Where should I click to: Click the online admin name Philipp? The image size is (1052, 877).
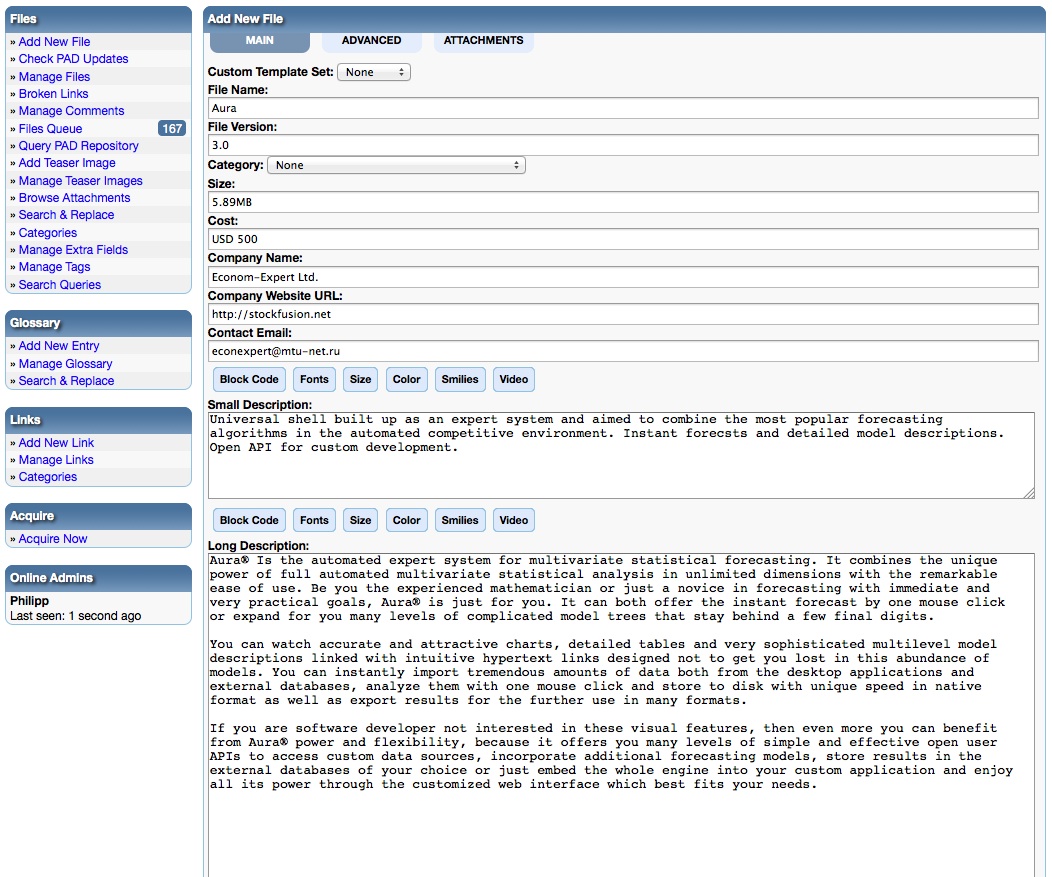tap(30, 601)
